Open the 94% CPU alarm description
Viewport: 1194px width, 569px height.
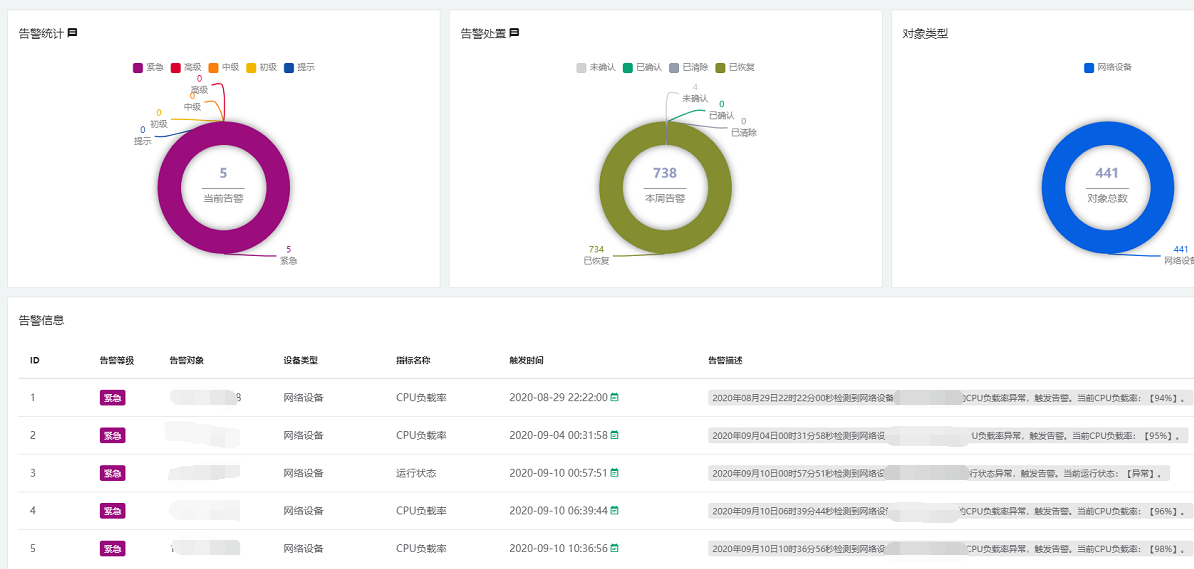pyautogui.click(x=950, y=398)
